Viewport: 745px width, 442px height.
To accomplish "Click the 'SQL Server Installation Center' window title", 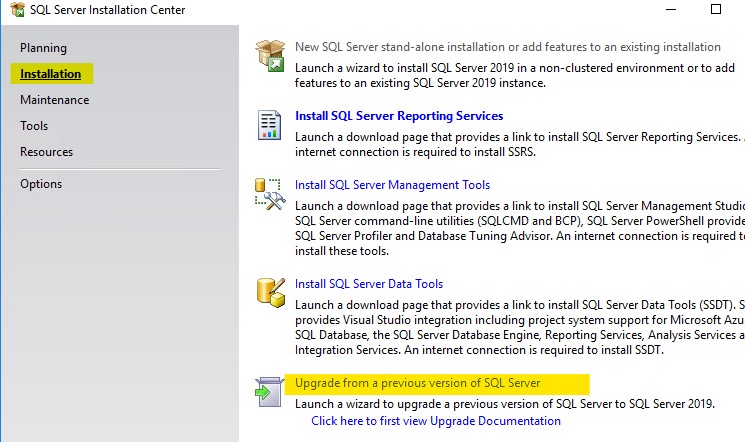I will click(x=107, y=10).
